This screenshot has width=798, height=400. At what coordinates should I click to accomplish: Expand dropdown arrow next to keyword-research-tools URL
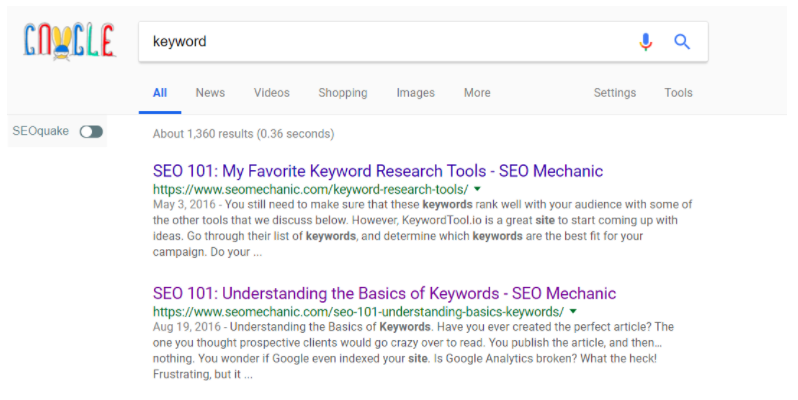click(477, 189)
